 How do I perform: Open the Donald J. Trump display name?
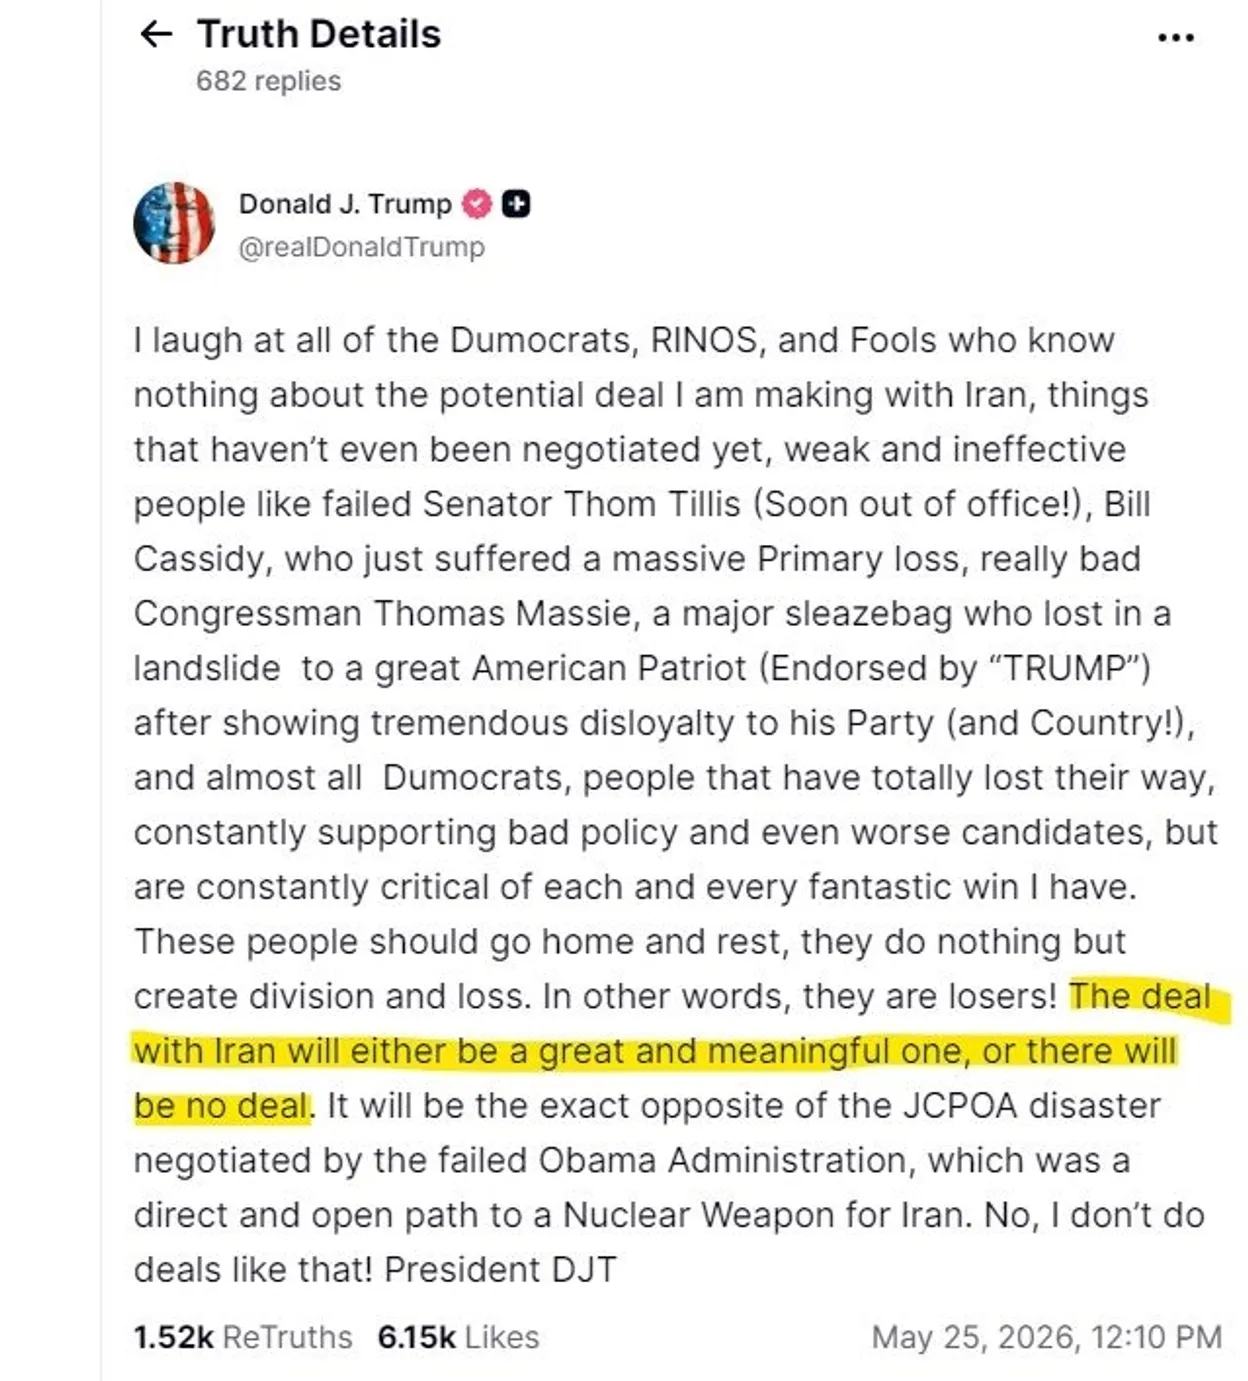pyautogui.click(x=345, y=204)
